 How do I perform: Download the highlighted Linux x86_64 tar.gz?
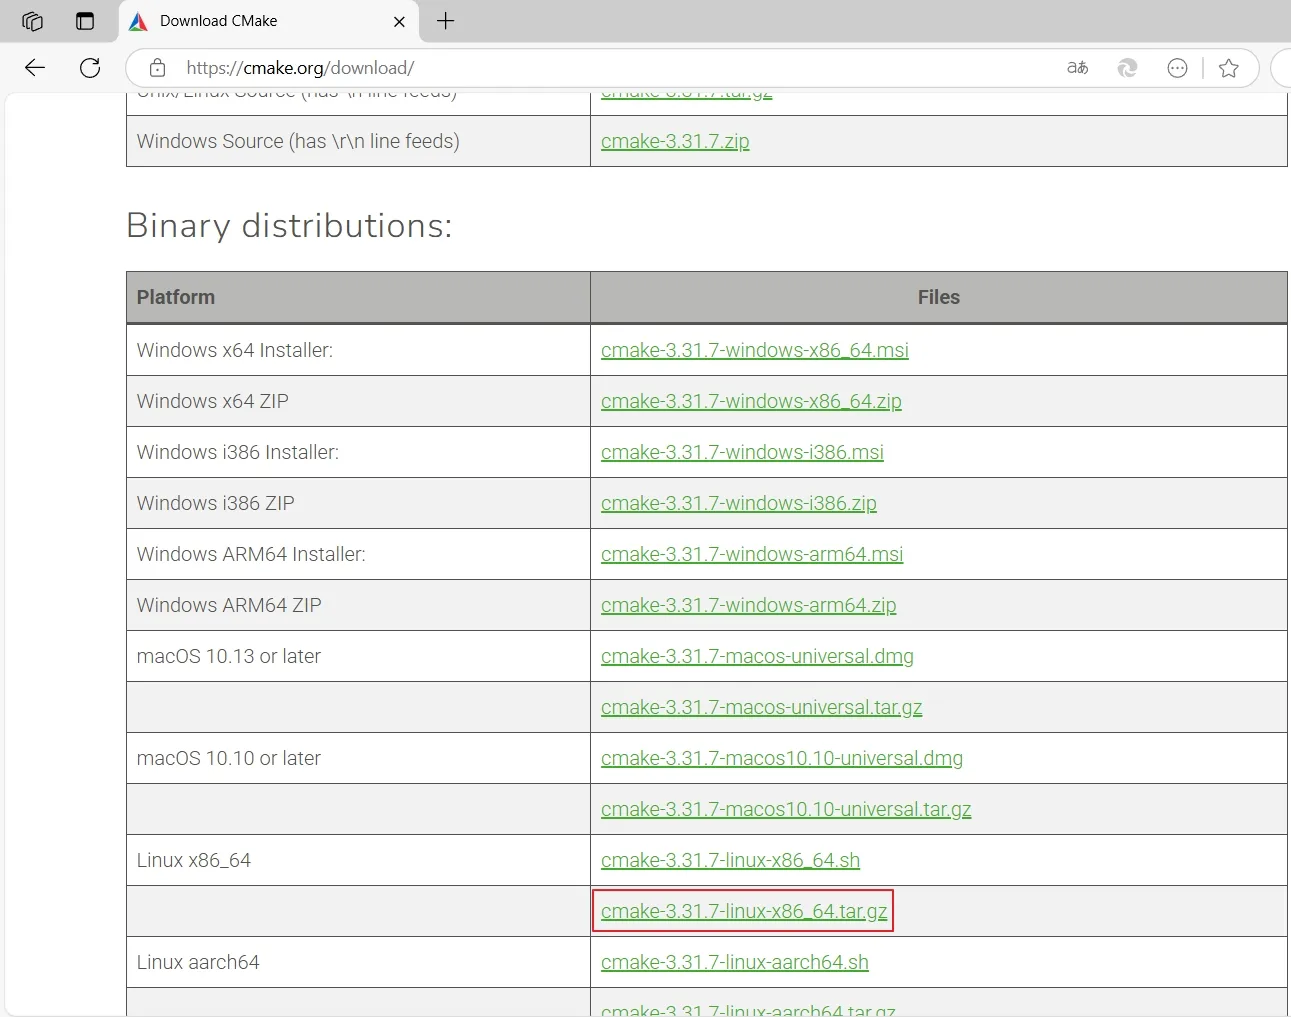point(743,911)
